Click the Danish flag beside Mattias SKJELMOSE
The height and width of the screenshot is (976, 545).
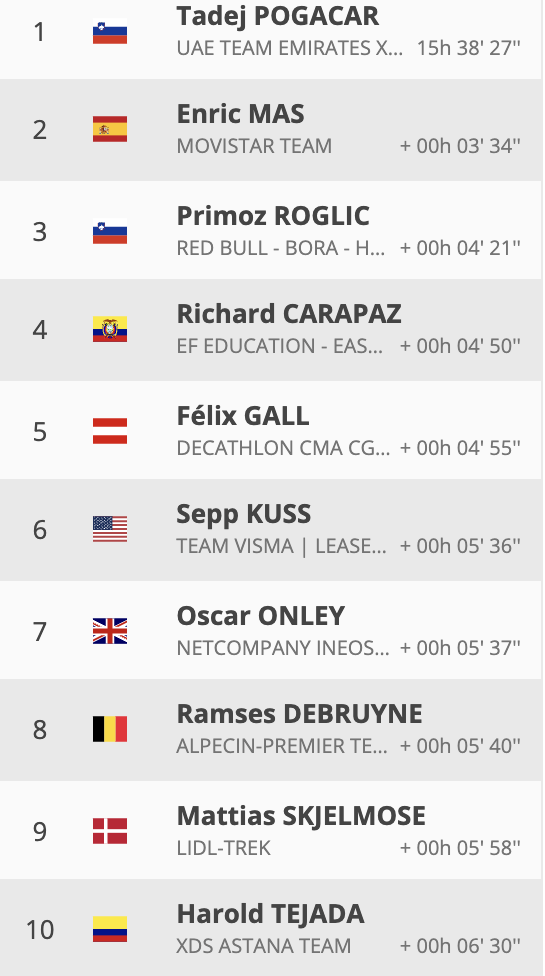[109, 831]
